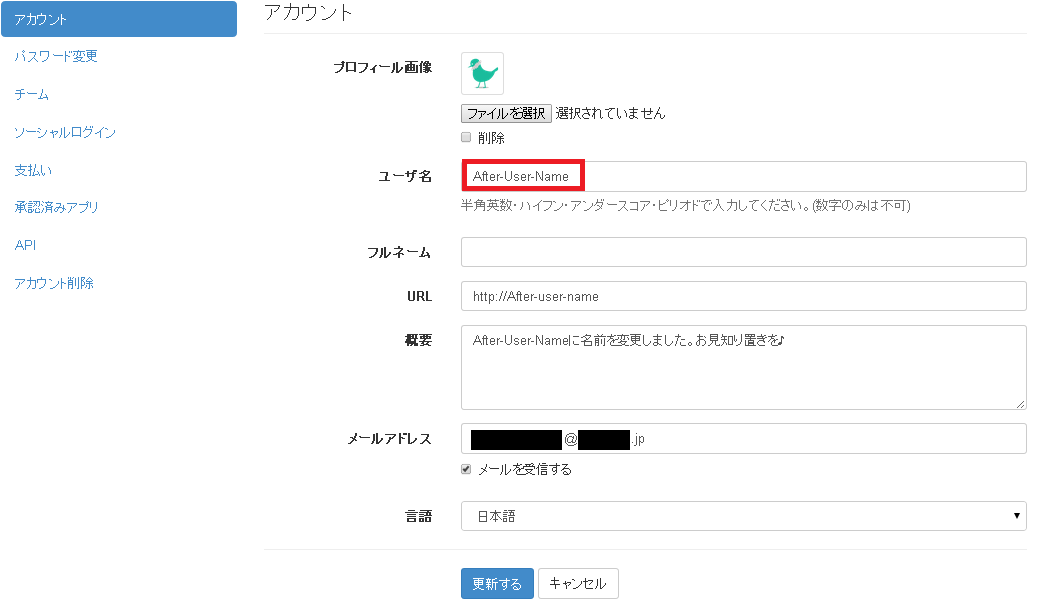1042x607 pixels.
Task: Uncheck the メールを受信する checkbox
Action: 466,469
